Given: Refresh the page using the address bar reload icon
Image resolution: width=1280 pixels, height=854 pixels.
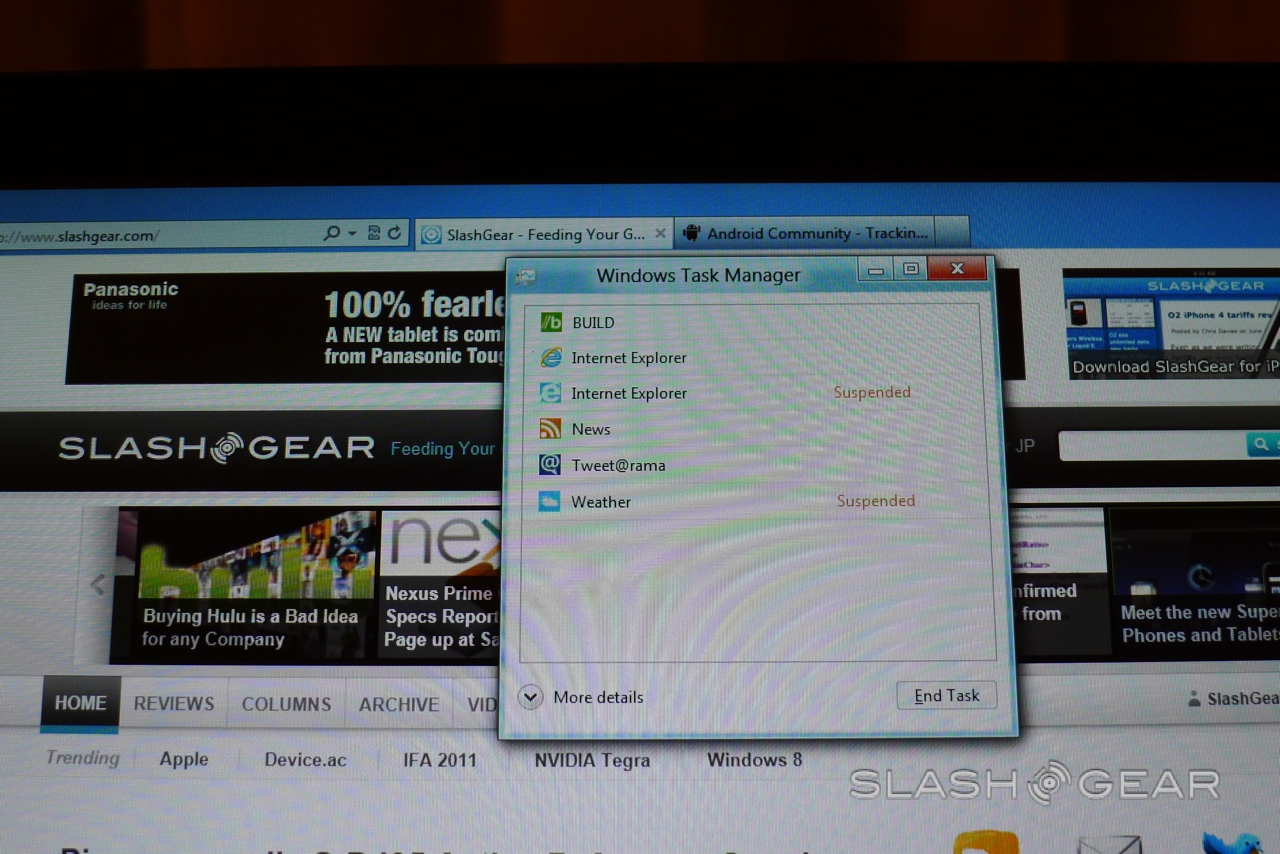Looking at the screenshot, I should coord(394,233).
